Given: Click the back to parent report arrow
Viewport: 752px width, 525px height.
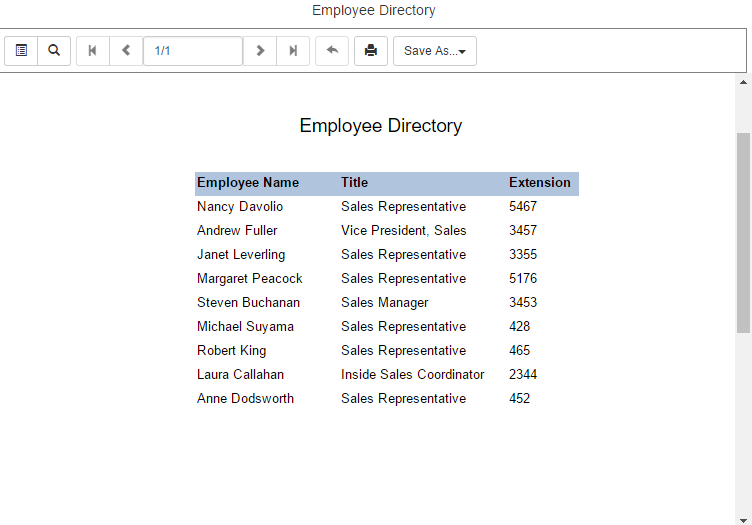Looking at the screenshot, I should pyautogui.click(x=332, y=50).
